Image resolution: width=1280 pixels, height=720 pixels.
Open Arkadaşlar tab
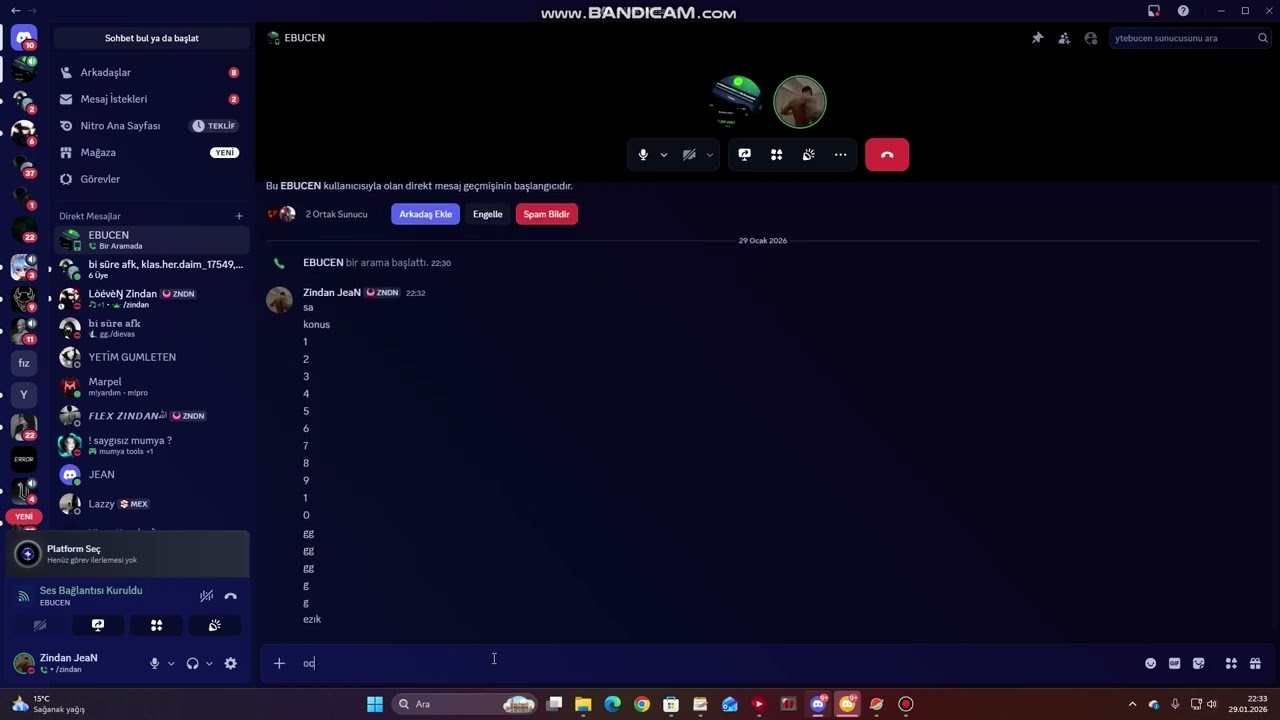[x=152, y=72]
